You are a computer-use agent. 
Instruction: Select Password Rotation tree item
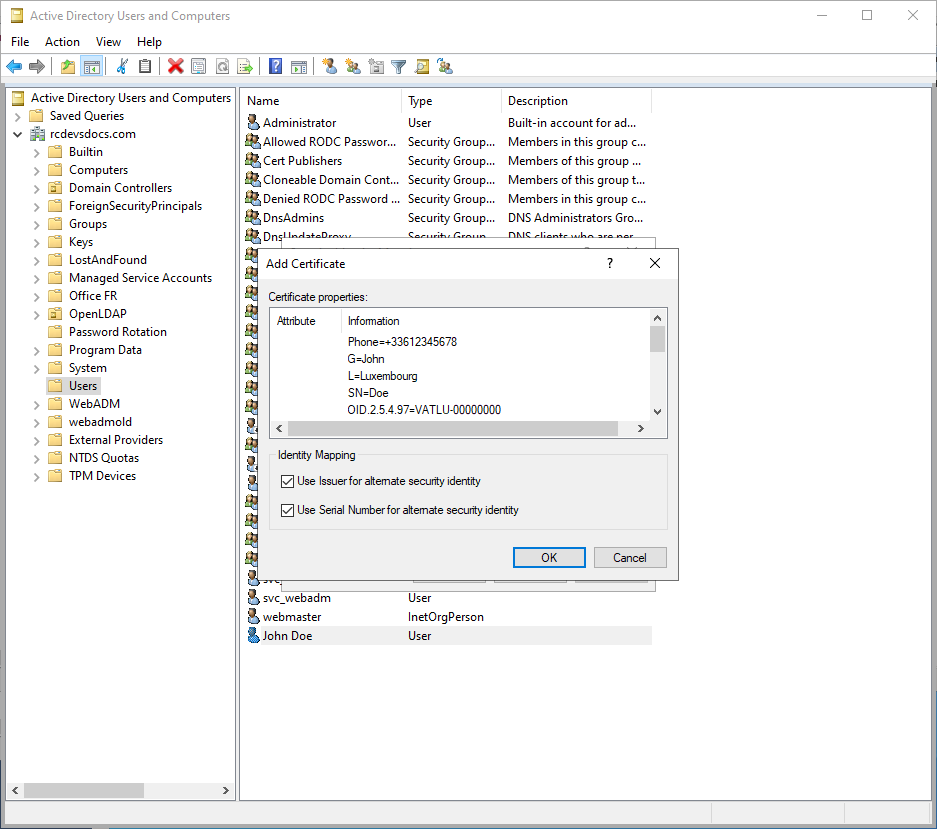pyautogui.click(x=118, y=332)
